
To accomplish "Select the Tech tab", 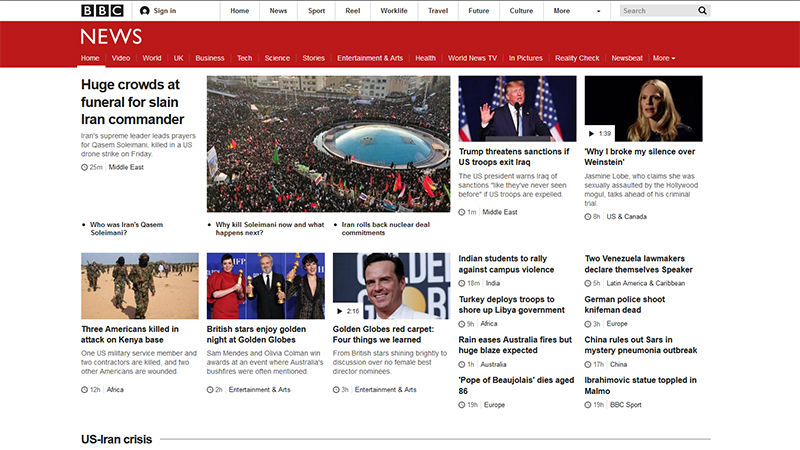I will tap(244, 58).
